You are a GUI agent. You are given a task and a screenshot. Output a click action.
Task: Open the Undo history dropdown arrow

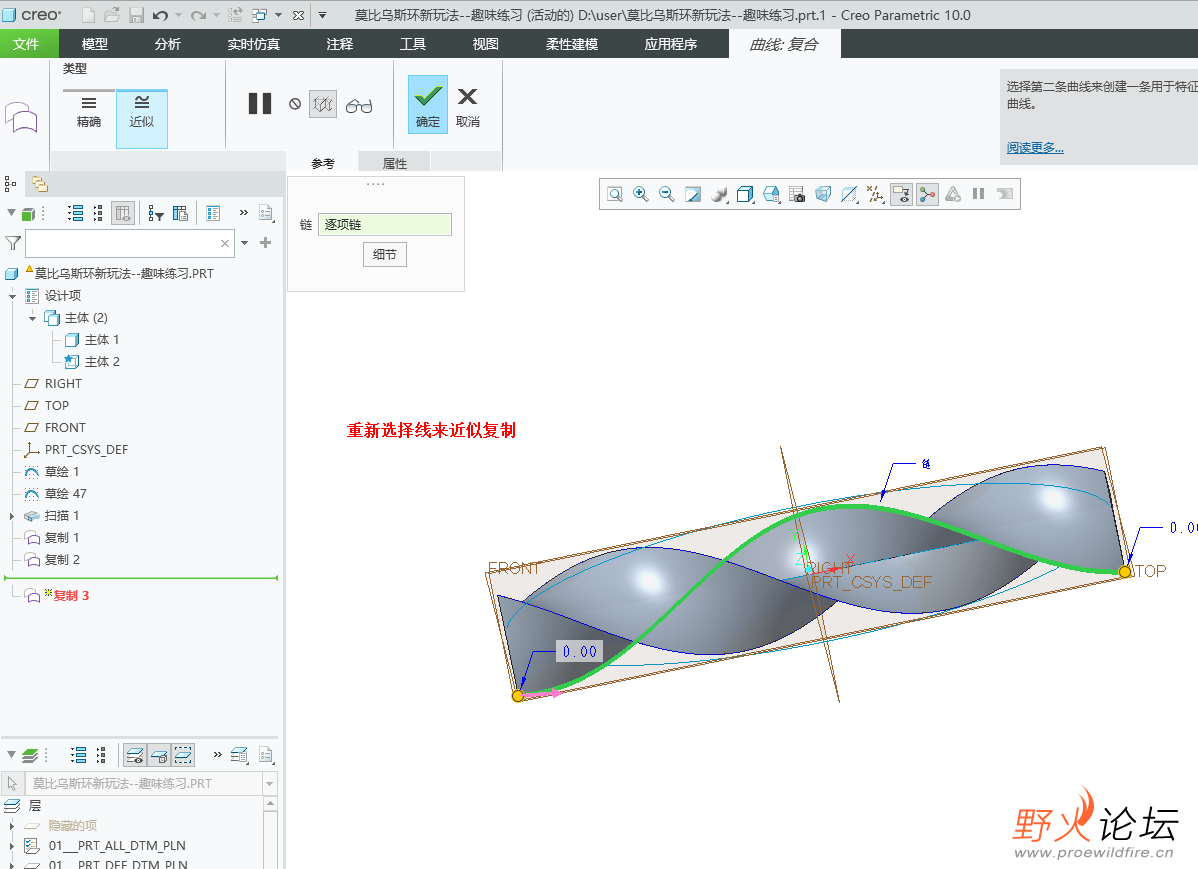coord(178,15)
